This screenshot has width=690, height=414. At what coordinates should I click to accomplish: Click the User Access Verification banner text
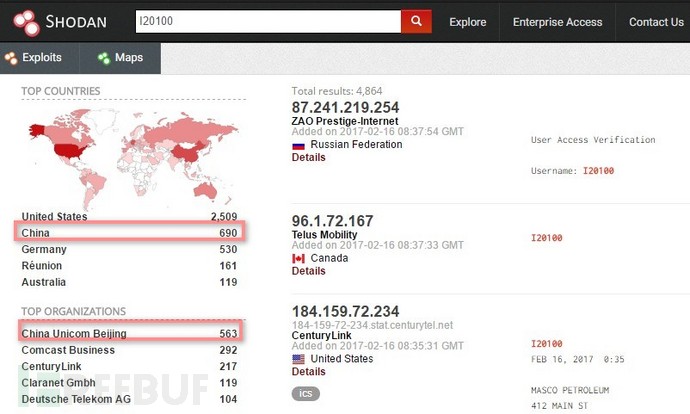(x=593, y=140)
